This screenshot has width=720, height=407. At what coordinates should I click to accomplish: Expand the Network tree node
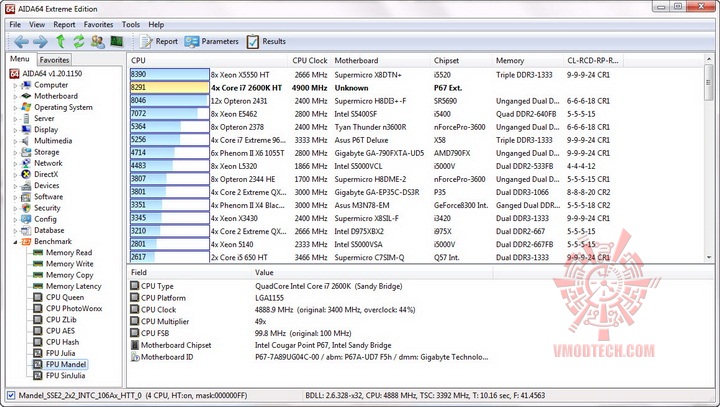click(x=15, y=164)
